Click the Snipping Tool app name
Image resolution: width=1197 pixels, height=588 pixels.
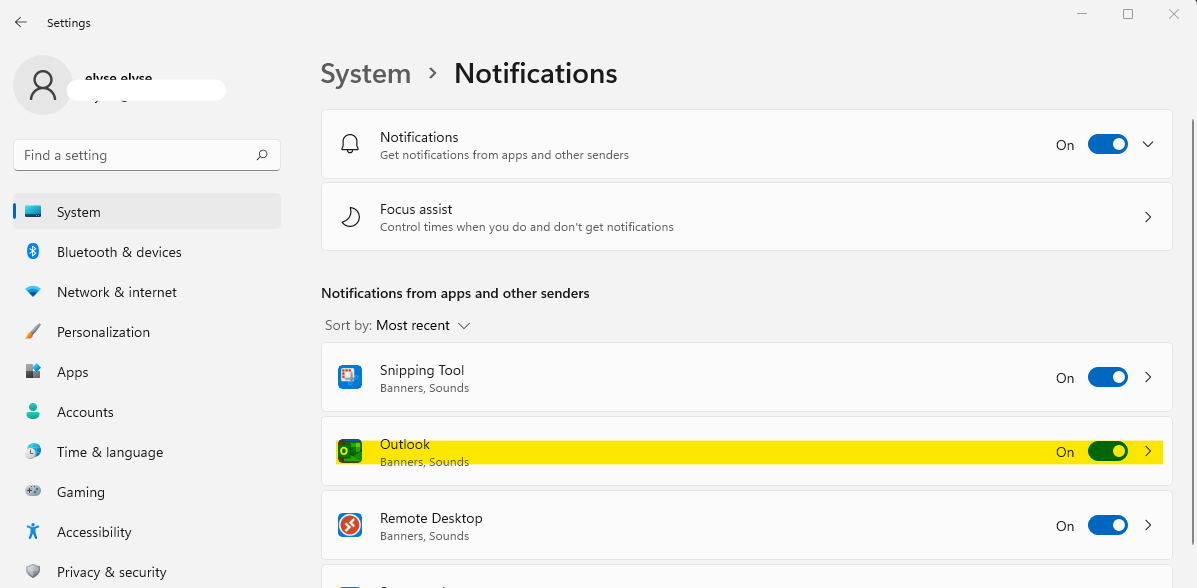(x=422, y=370)
